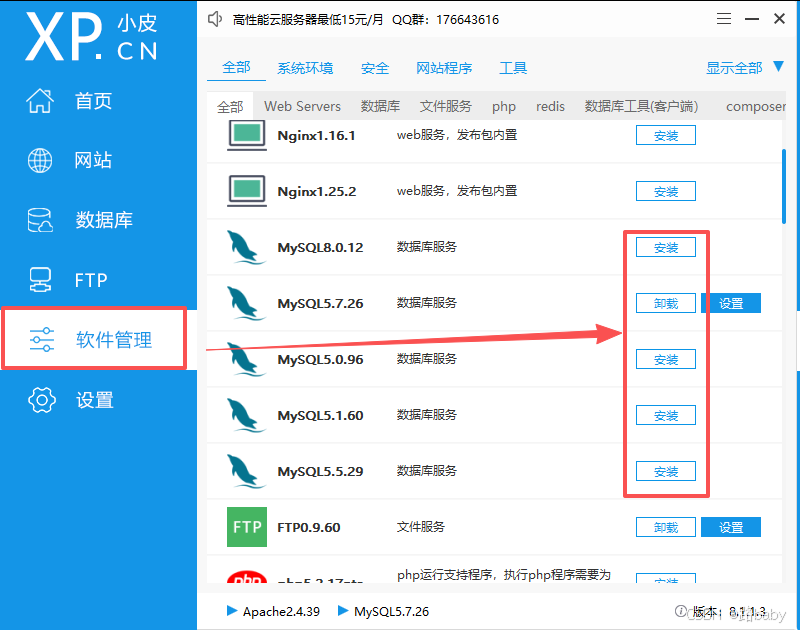Screen dimensions: 800x630
Task: Click the MySQL8.0.12 name text
Action: [x=320, y=247]
